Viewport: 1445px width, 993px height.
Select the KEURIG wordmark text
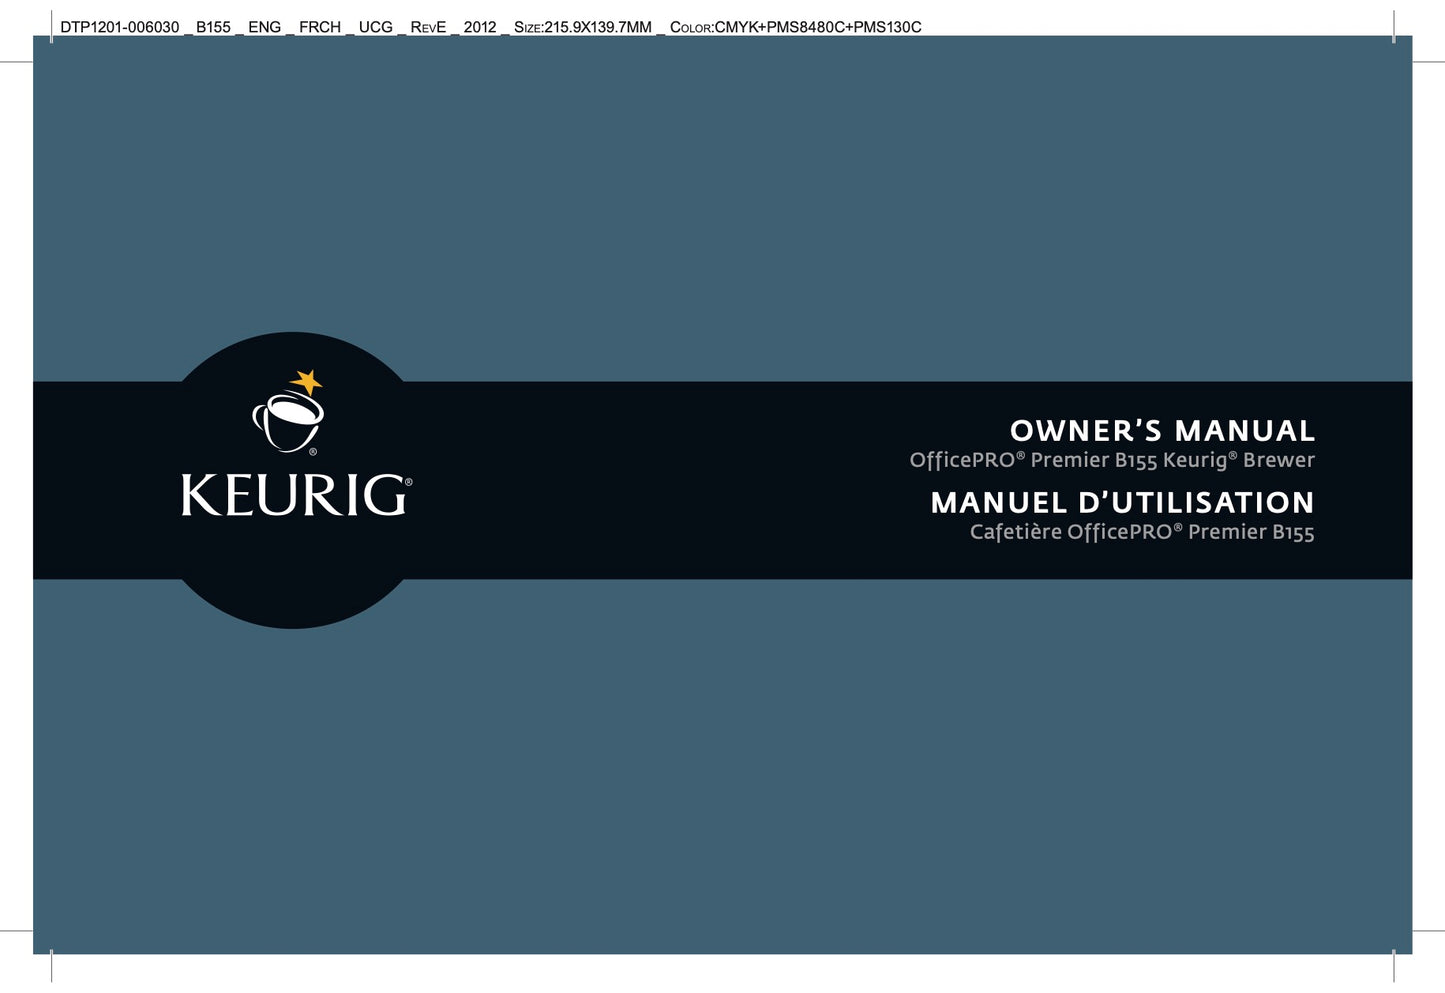point(292,496)
